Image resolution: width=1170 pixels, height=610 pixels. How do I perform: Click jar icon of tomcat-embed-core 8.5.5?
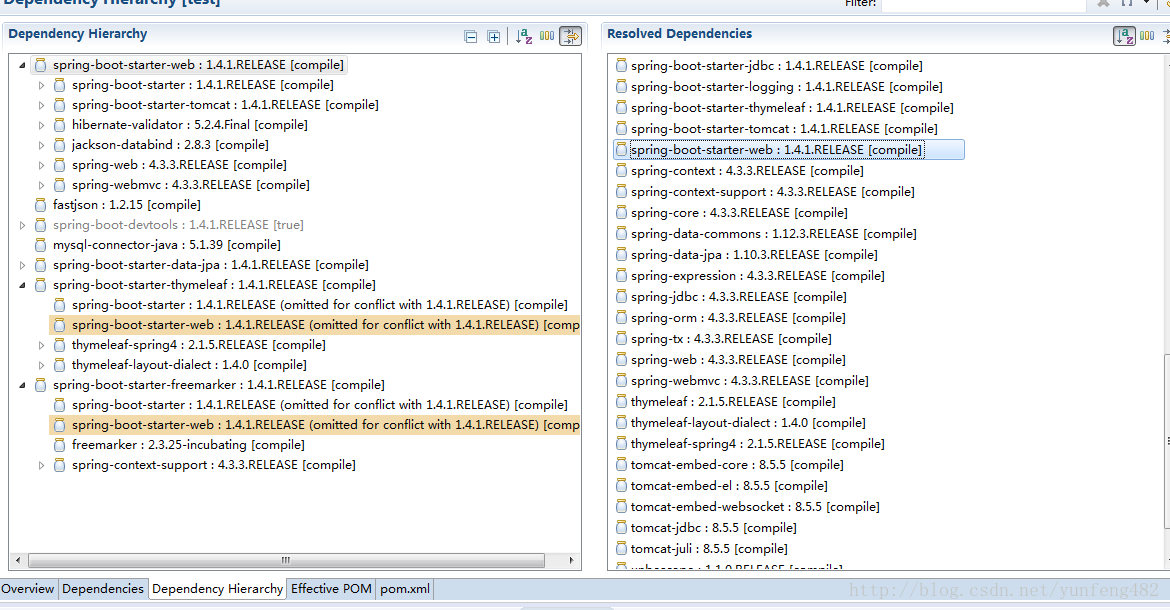click(x=621, y=465)
